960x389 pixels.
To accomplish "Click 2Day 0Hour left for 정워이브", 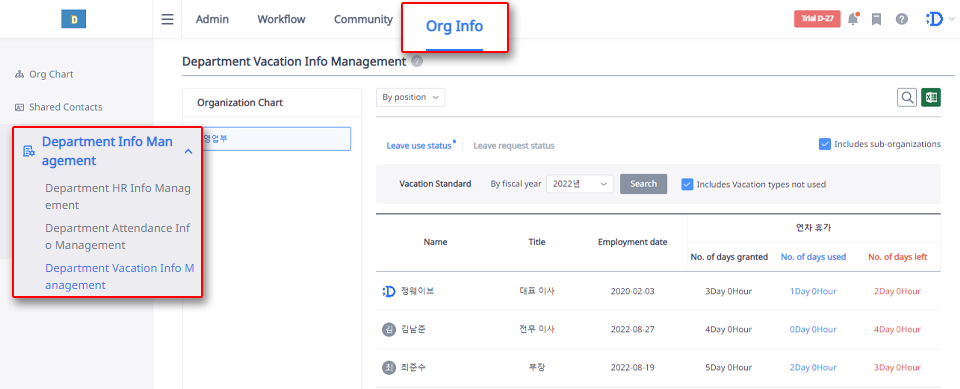I will point(898,292).
